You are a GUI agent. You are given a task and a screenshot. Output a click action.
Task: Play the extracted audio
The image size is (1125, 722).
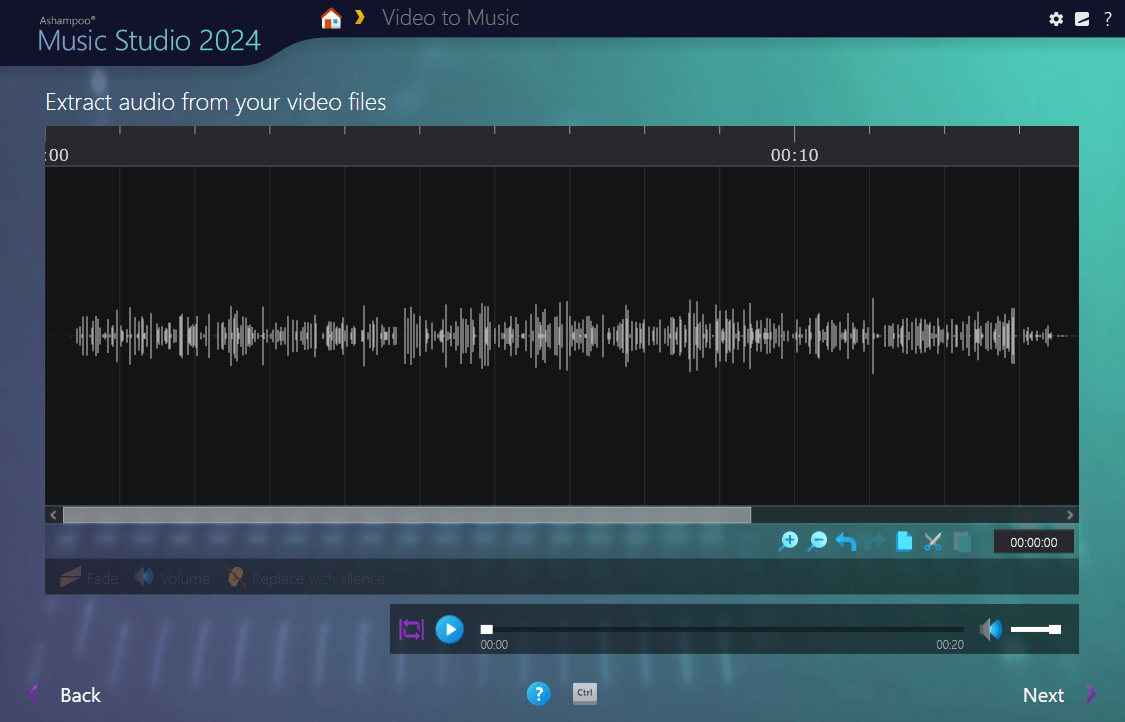click(x=450, y=629)
